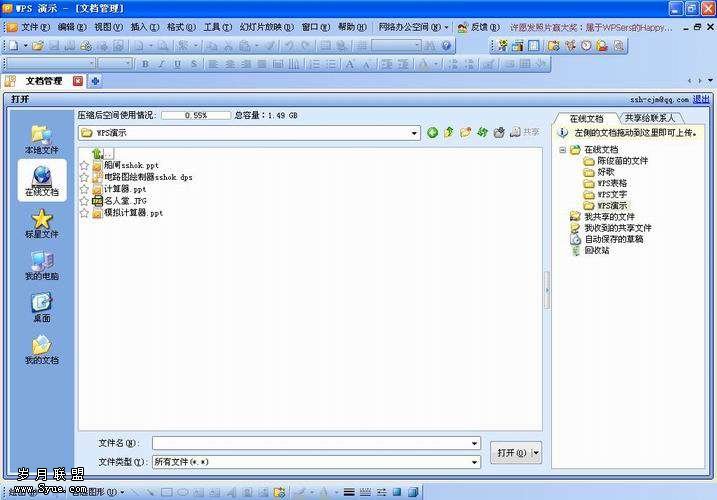
Task: Toggle underline formatting
Action: pyautogui.click(x=177, y=64)
